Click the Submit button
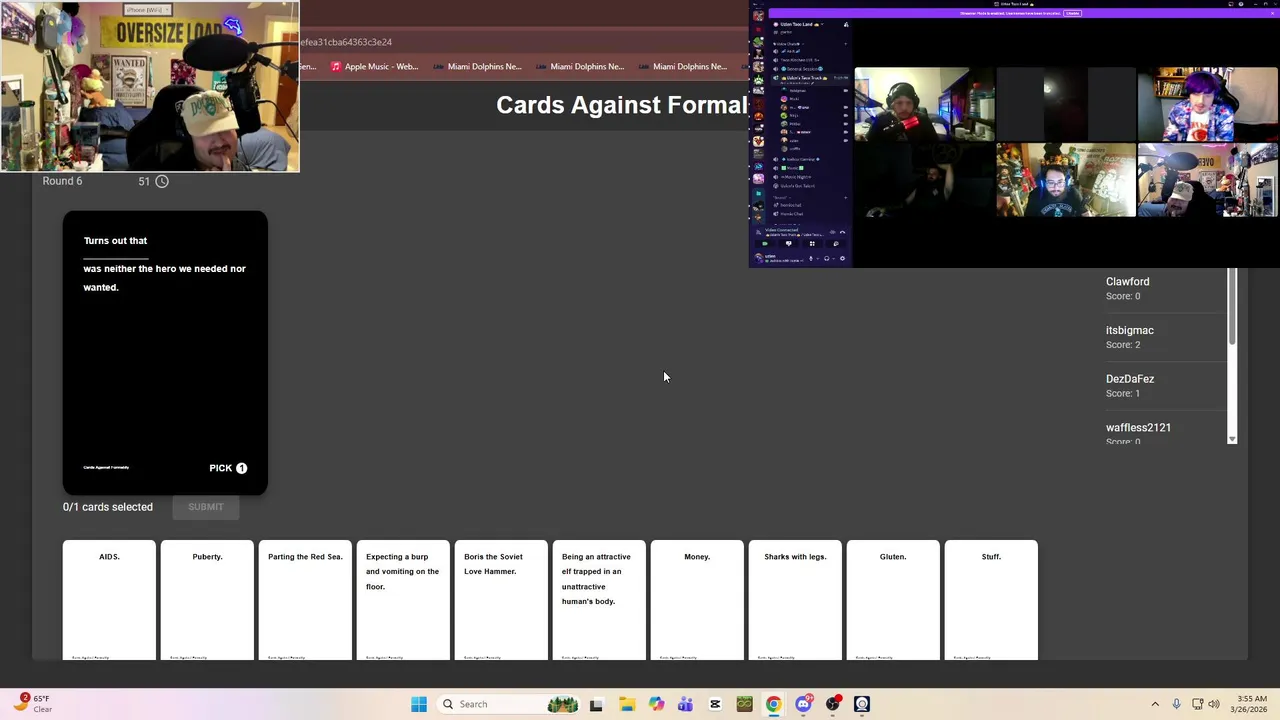The image size is (1280, 720). 206,507
